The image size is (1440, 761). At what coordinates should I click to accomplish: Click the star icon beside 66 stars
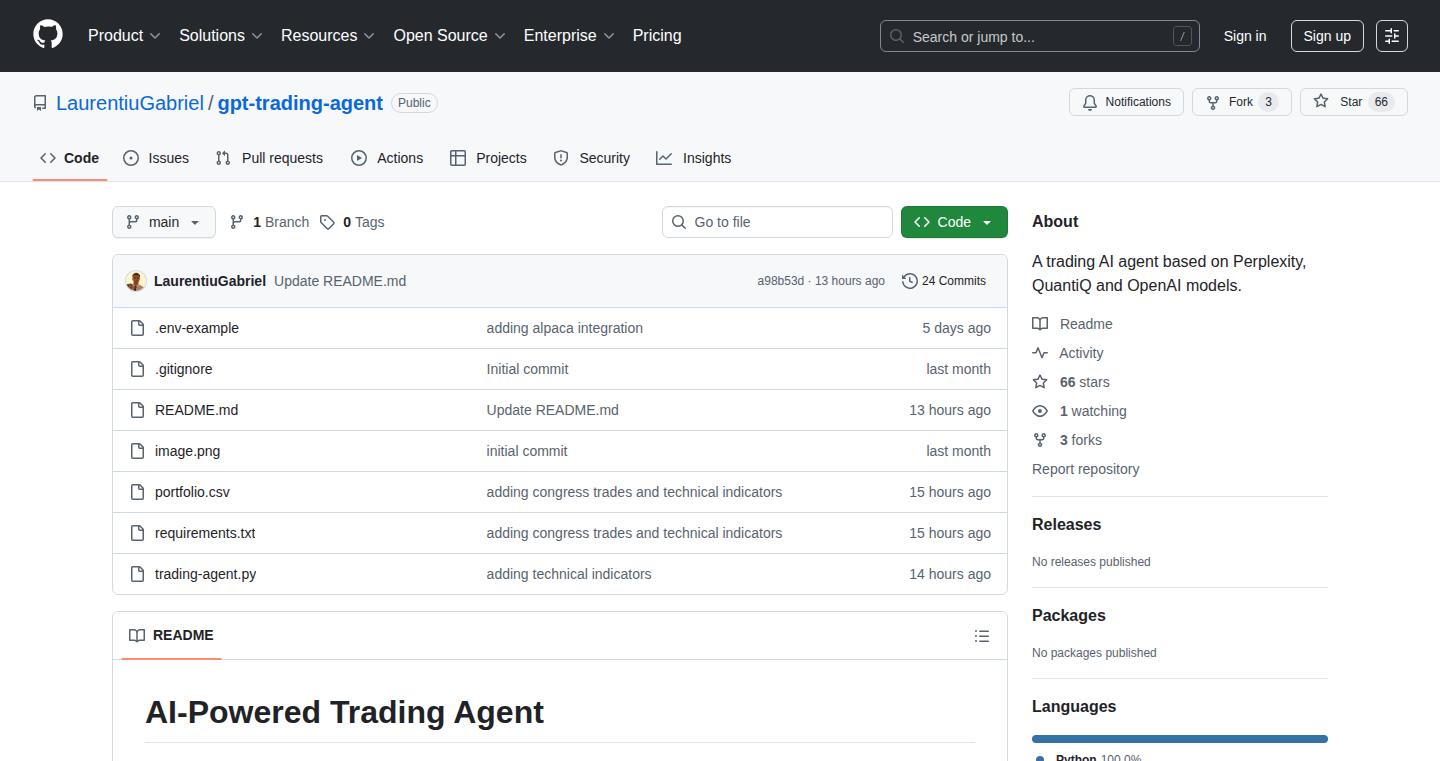pyautogui.click(x=1040, y=382)
